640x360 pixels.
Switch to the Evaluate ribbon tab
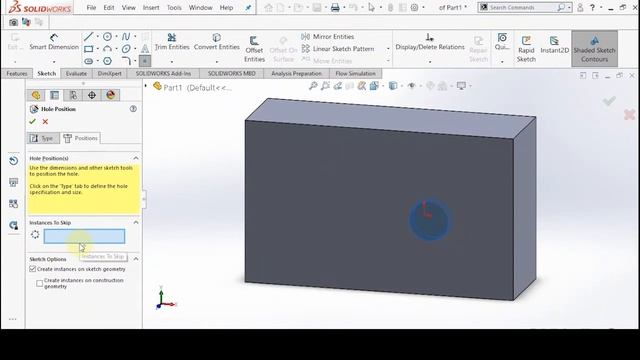tap(76, 73)
